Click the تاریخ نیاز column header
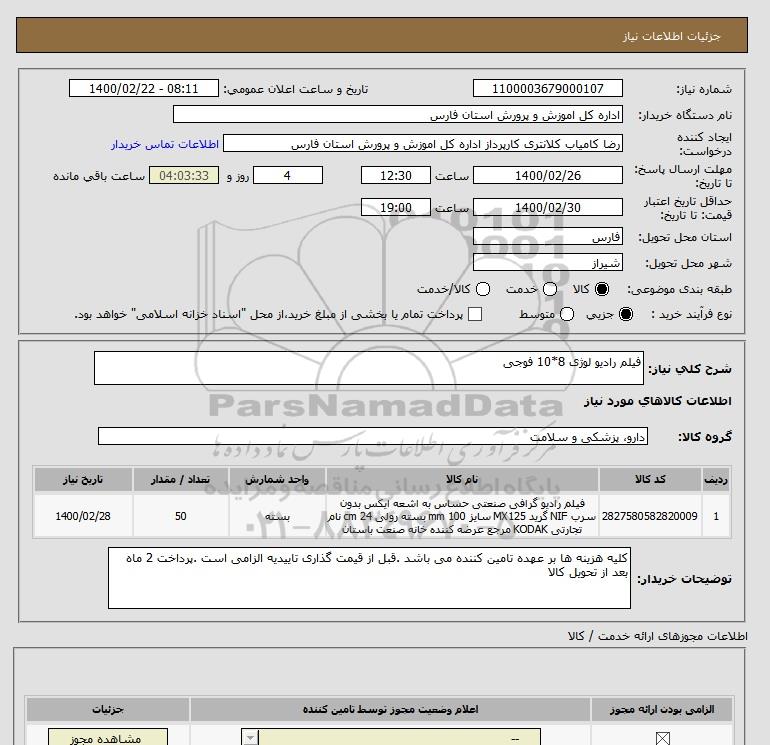Viewport: 770px width, 745px height. point(83,479)
